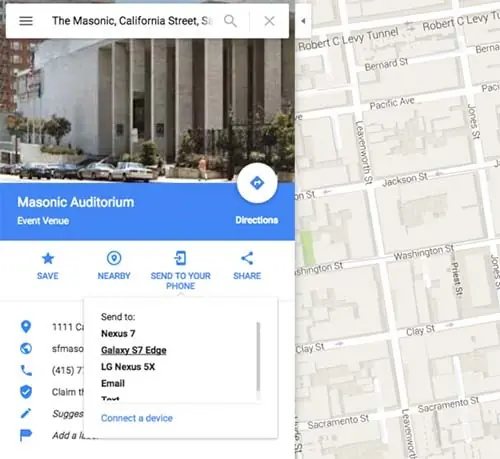This screenshot has height=459, width=500.
Task: Click the Masonic Auditorium photo
Action: [147, 110]
